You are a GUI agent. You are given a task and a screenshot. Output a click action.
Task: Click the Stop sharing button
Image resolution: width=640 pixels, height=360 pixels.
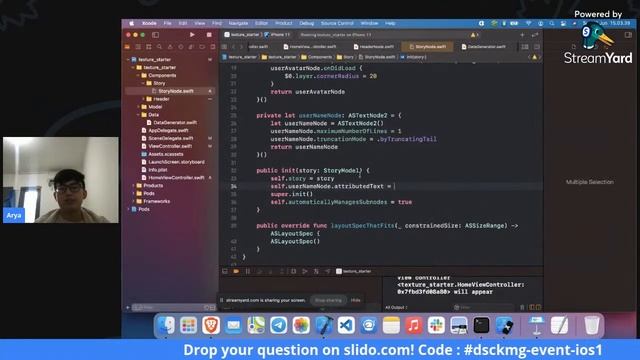pos(328,300)
